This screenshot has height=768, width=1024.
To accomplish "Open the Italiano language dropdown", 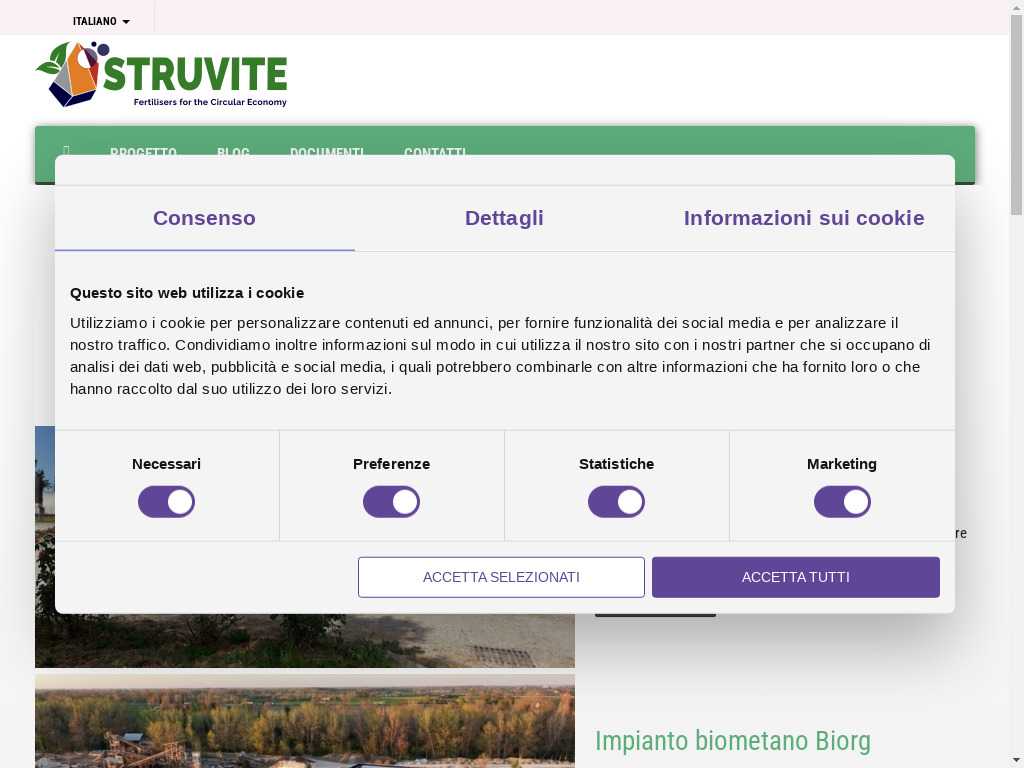I will pyautogui.click(x=101, y=21).
